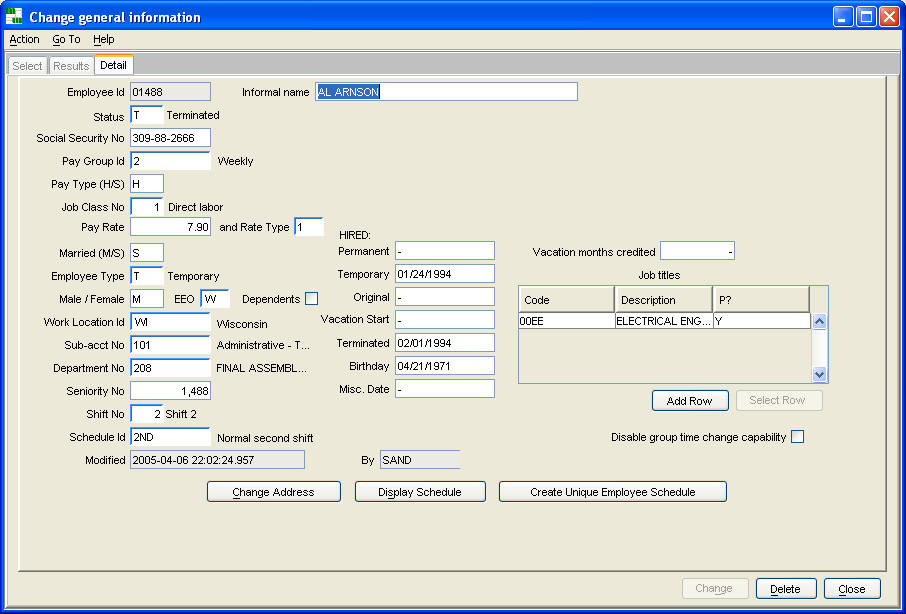Click the Terminated date field
The width and height of the screenshot is (906, 614).
445,342
